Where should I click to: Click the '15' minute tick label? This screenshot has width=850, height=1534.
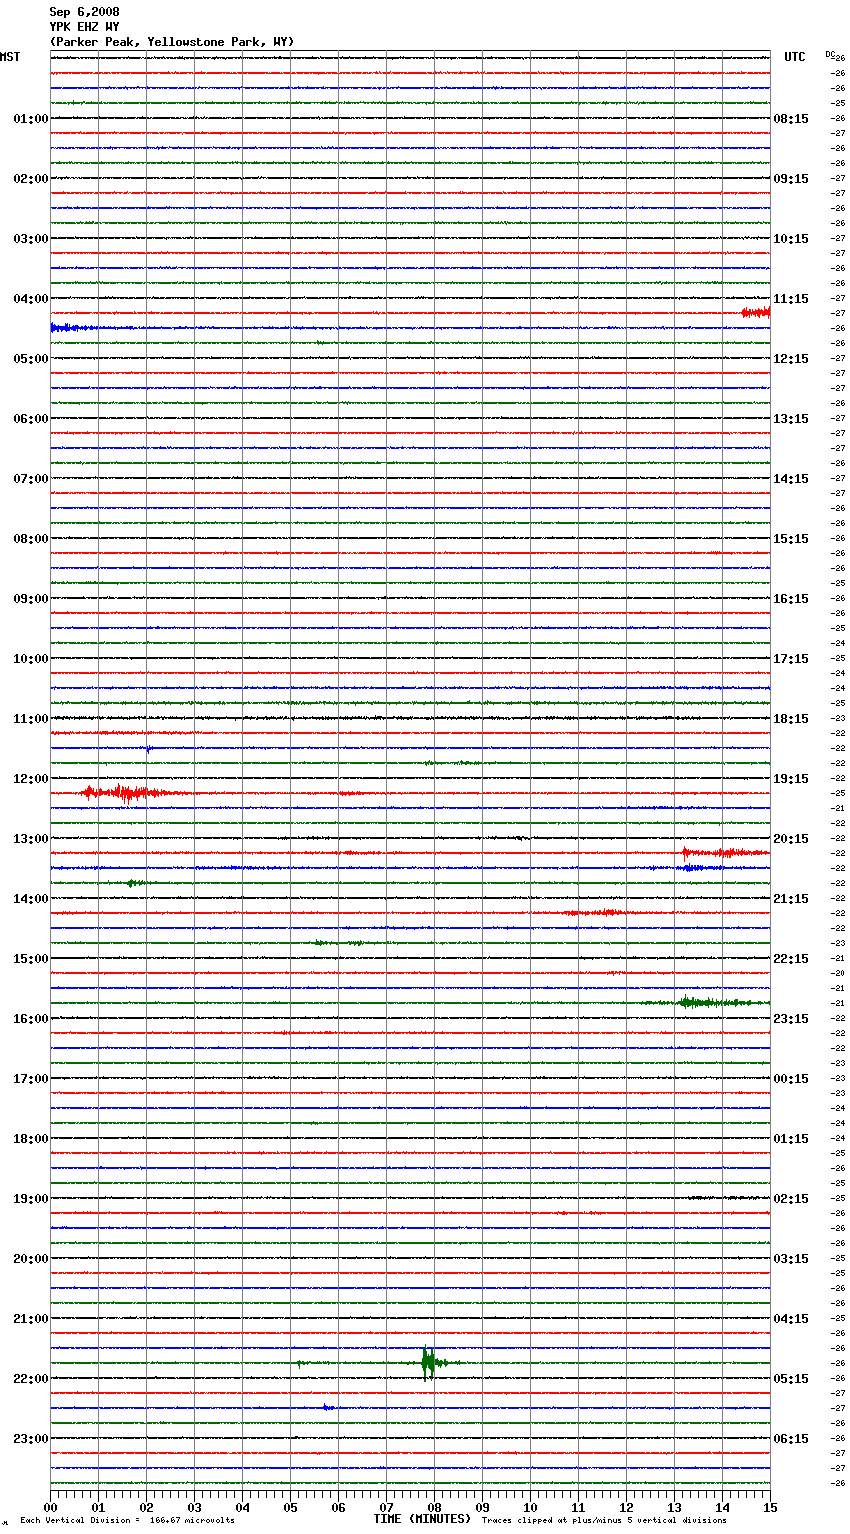pyautogui.click(x=770, y=1507)
